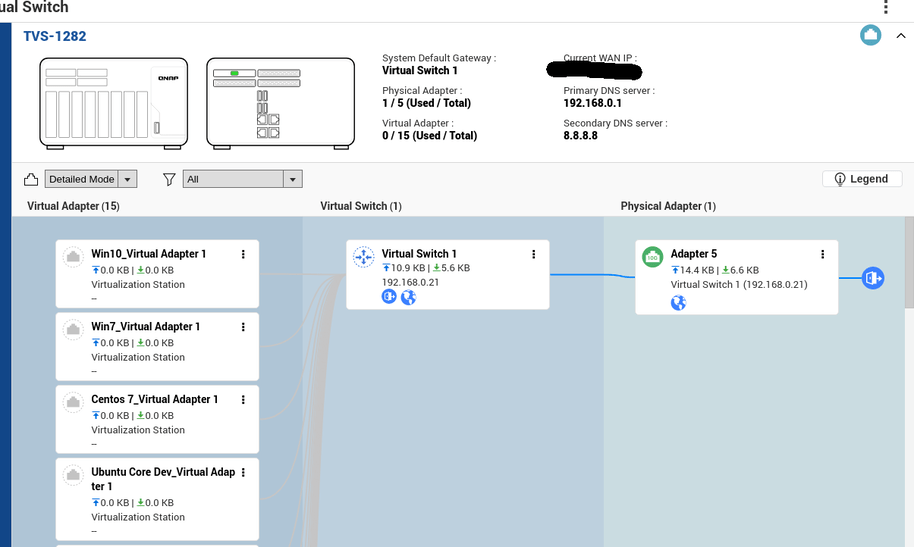The width and height of the screenshot is (914, 547).
Task: Collapse the TVS-1282 panel with the chevron
Action: 901,36
